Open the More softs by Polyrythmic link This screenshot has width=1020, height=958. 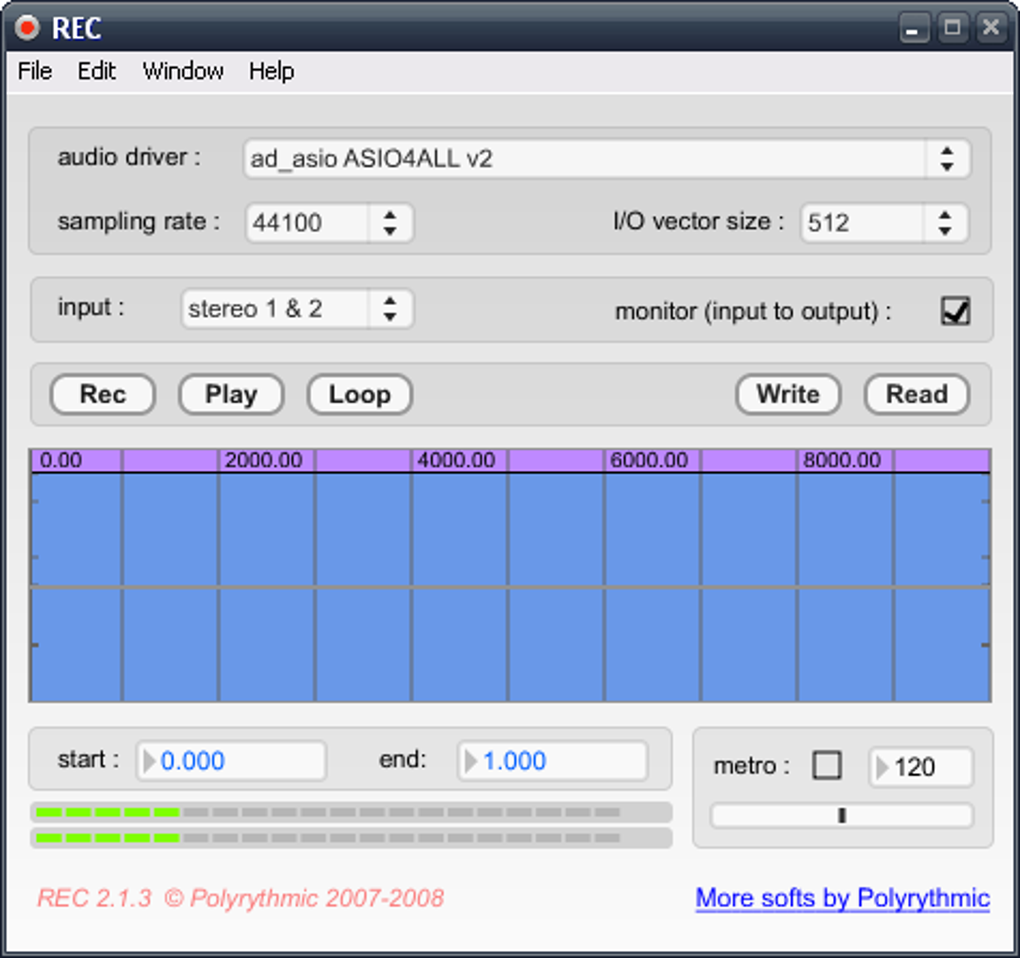[842, 898]
